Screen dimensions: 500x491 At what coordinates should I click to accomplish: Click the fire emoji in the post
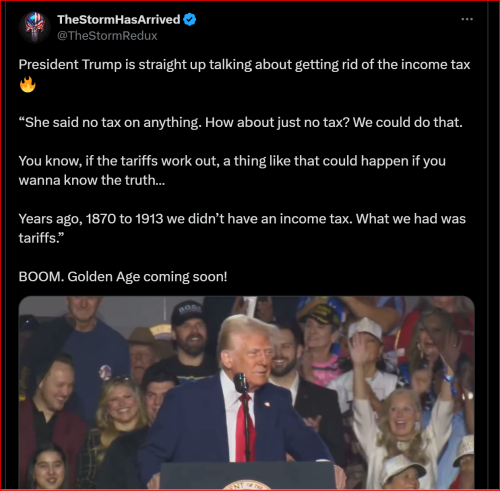pos(27,84)
